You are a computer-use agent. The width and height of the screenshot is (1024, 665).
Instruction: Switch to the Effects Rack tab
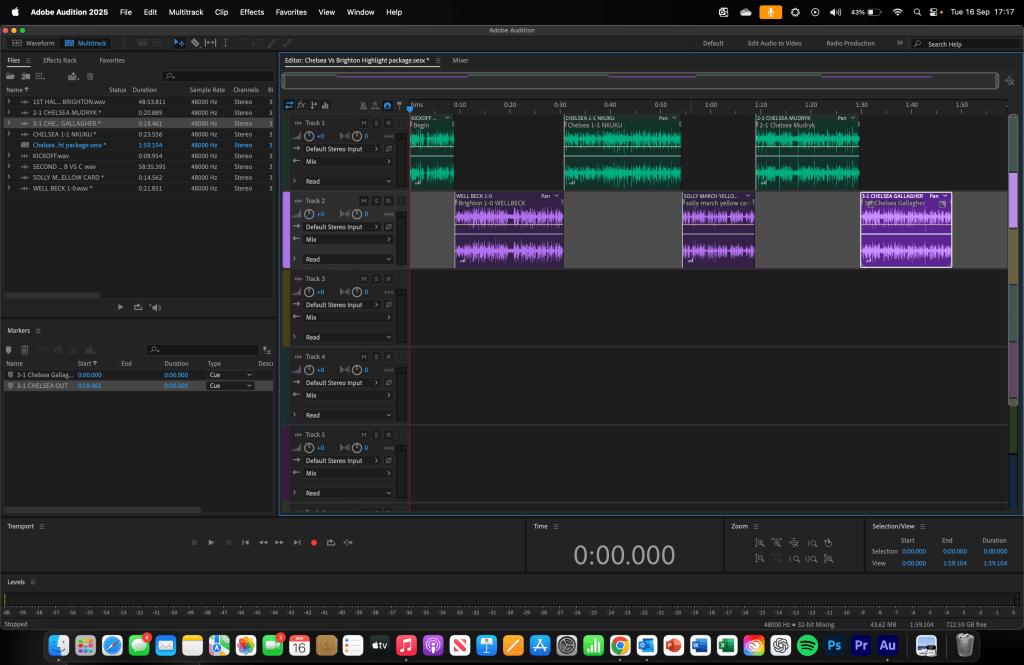[x=59, y=60]
